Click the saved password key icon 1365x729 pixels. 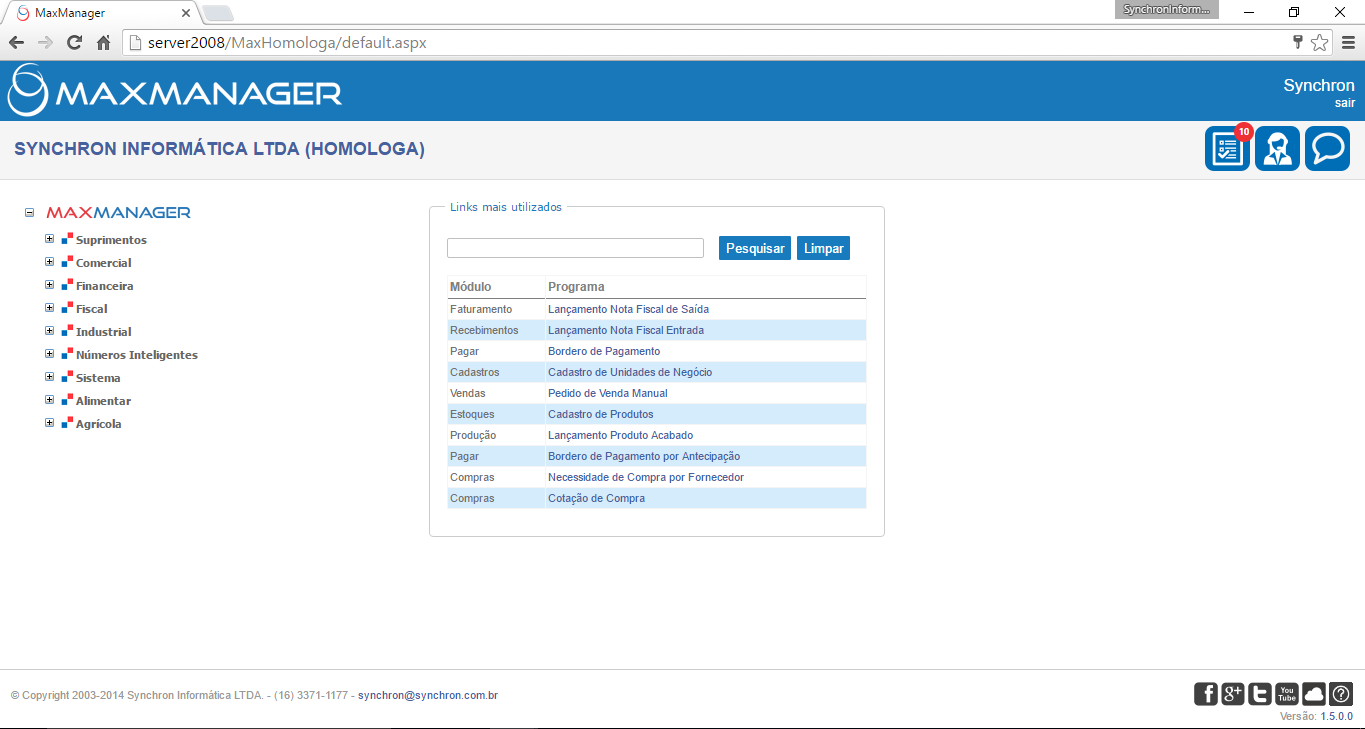click(1298, 43)
